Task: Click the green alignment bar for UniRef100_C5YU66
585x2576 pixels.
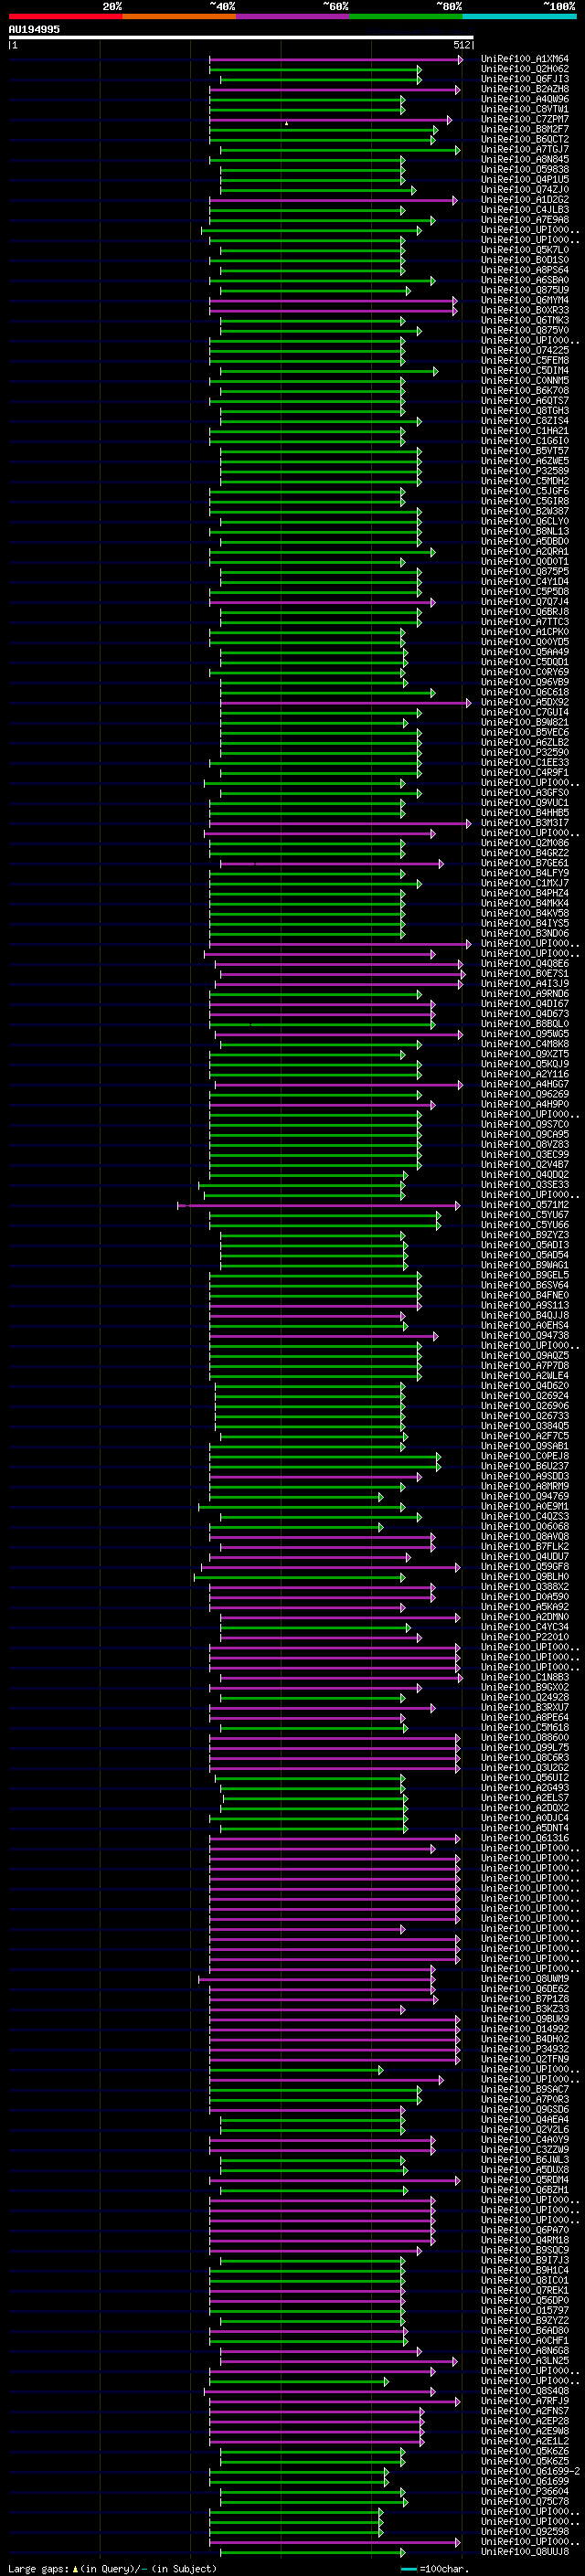Action: point(324,1225)
